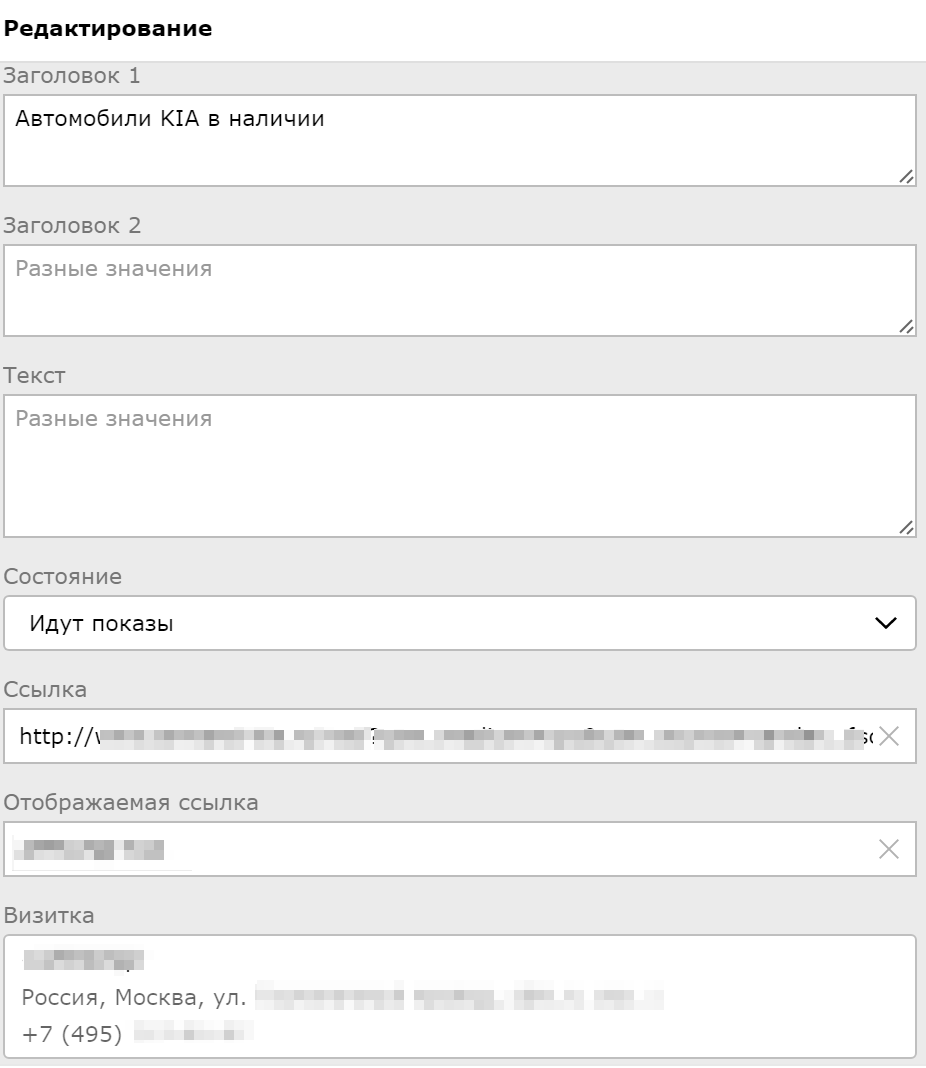Click the Москва address line in Визитка
926x1068 pixels.
(135, 997)
